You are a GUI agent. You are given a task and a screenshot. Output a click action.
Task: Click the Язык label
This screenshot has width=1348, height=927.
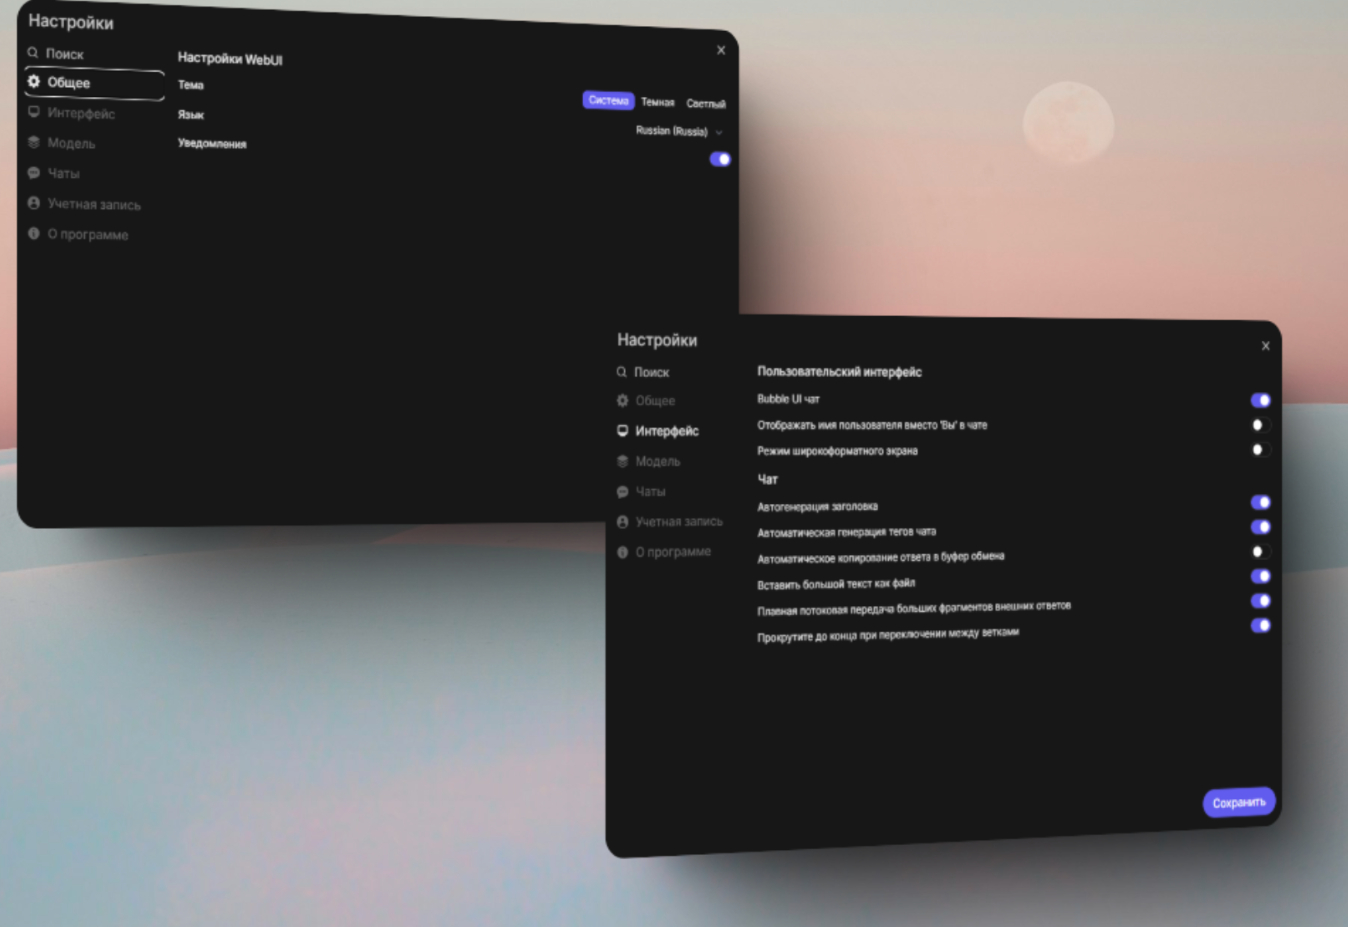pos(191,114)
